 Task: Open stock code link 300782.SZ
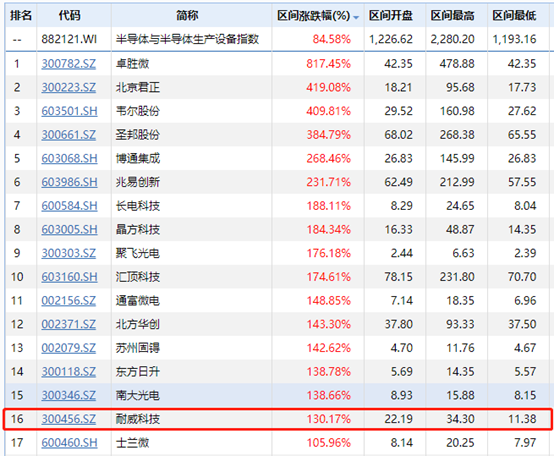coord(69,64)
